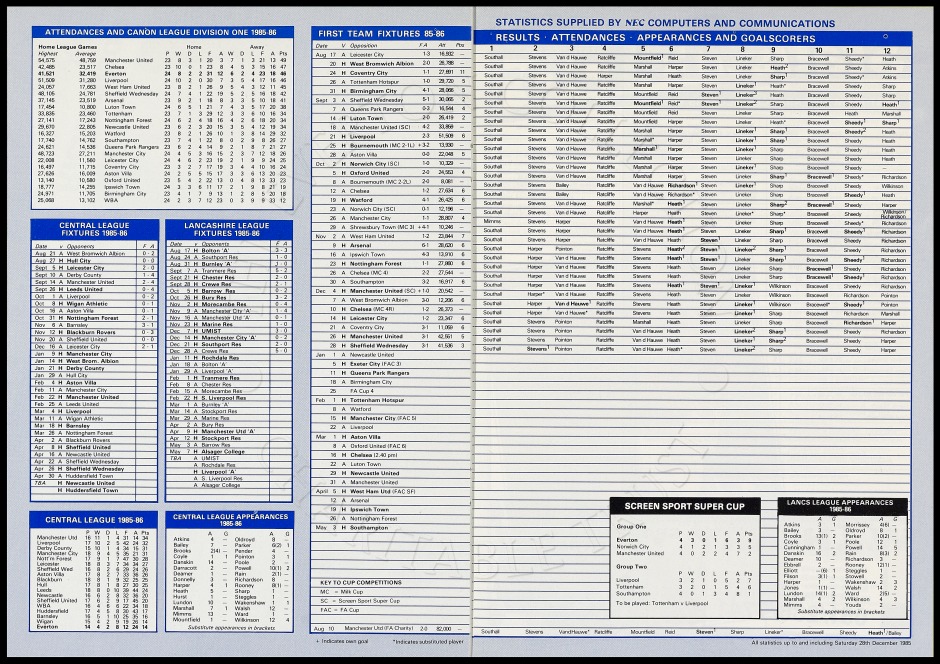This screenshot has height=664, width=940.
Task: Select 'Southampton' in Super Cup Group Two
Action: click(633, 594)
